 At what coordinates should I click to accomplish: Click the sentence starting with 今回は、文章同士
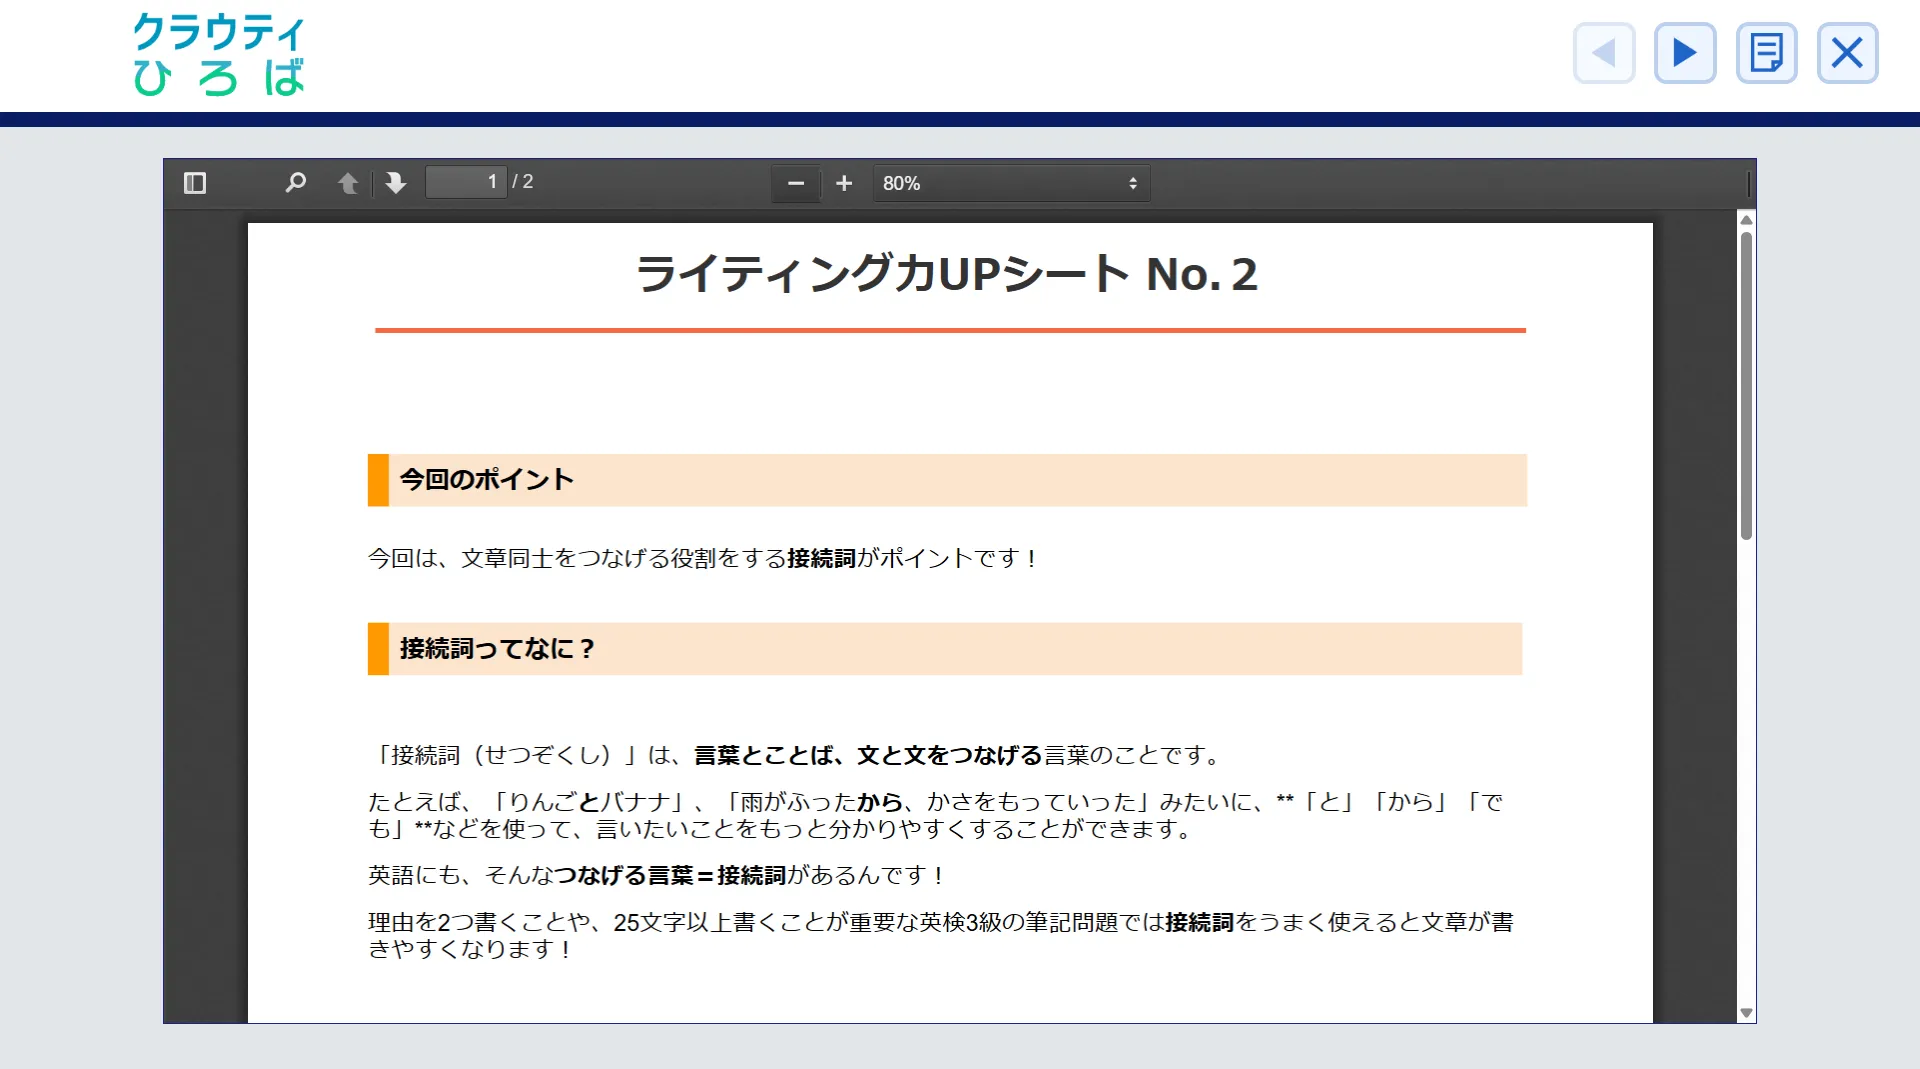coord(704,558)
